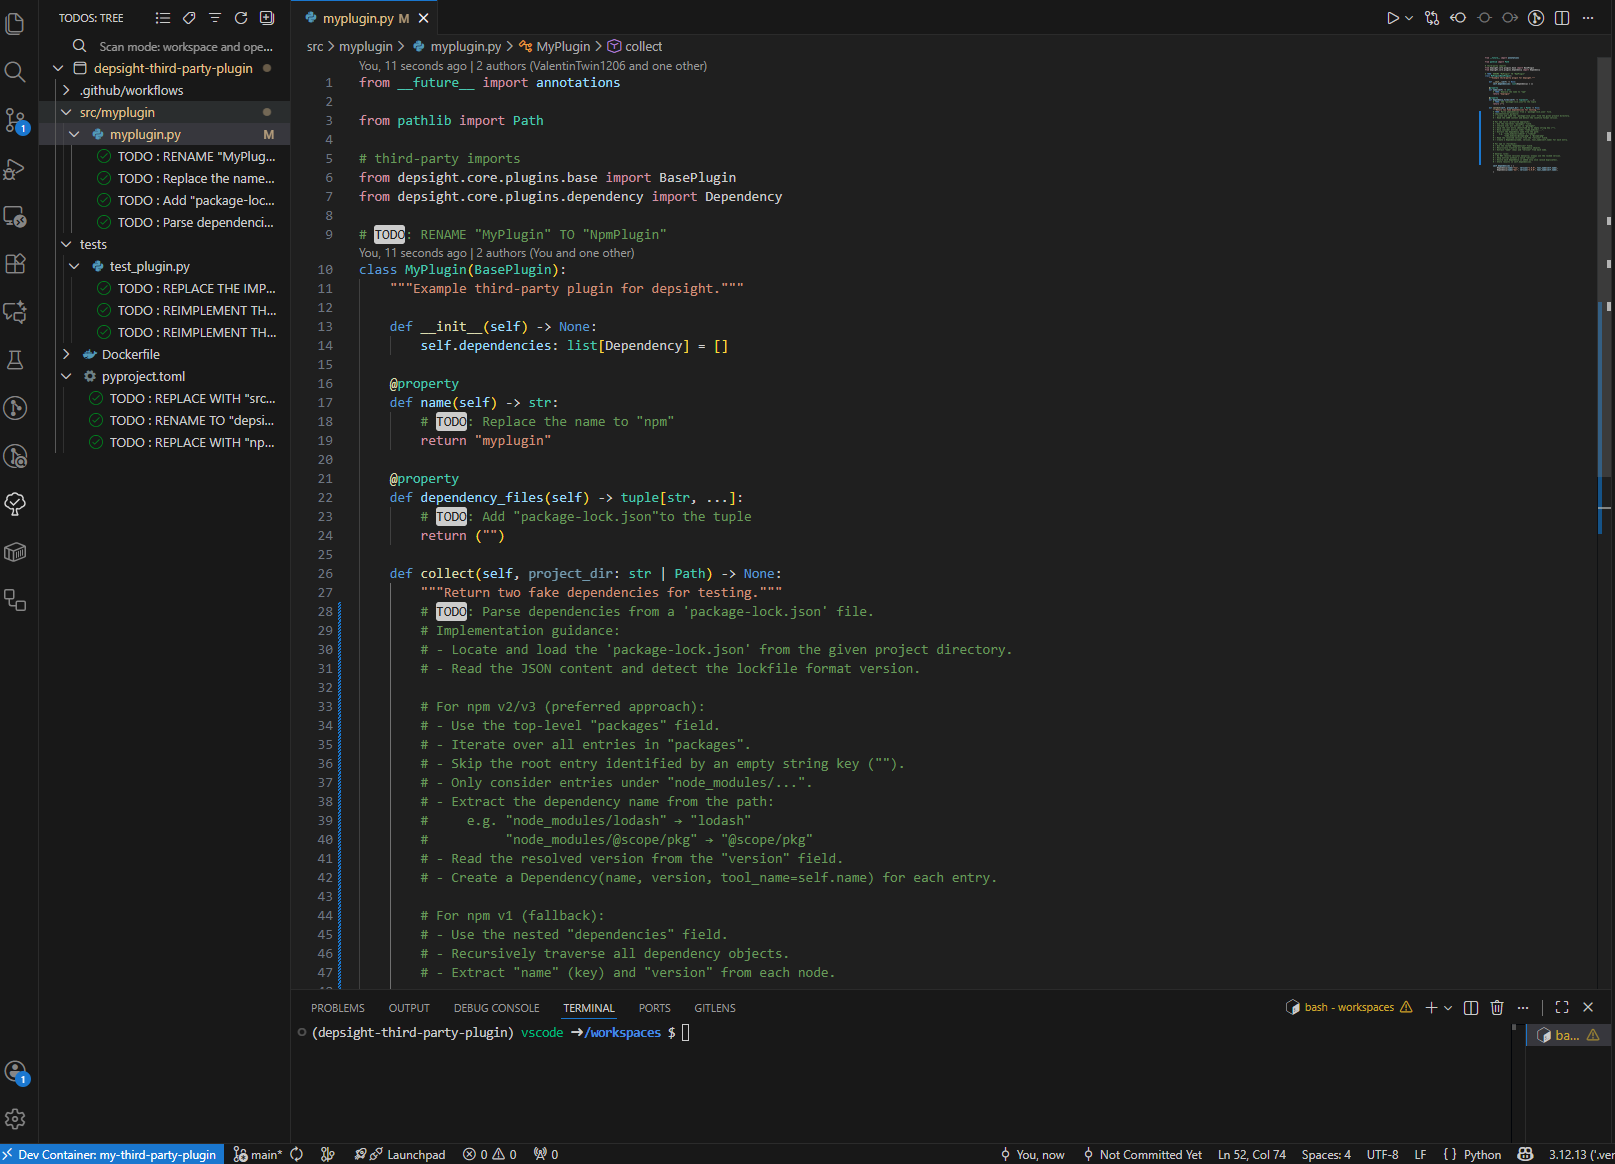Click the Open Changes compare icon
Image resolution: width=1615 pixels, height=1164 pixels.
[1432, 18]
